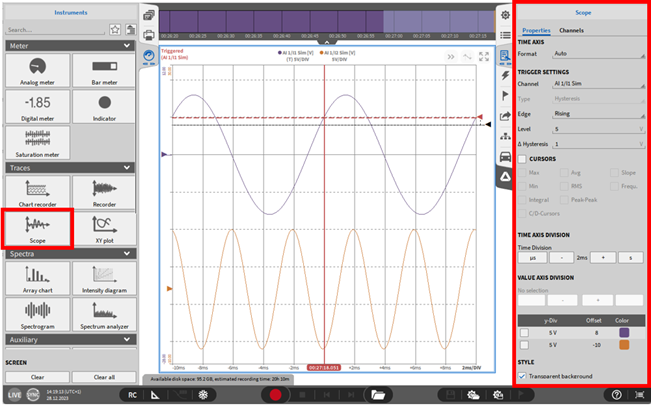Add a Spectrum analyzer instrument
Screen dimensions: 651x406
click(x=103, y=314)
